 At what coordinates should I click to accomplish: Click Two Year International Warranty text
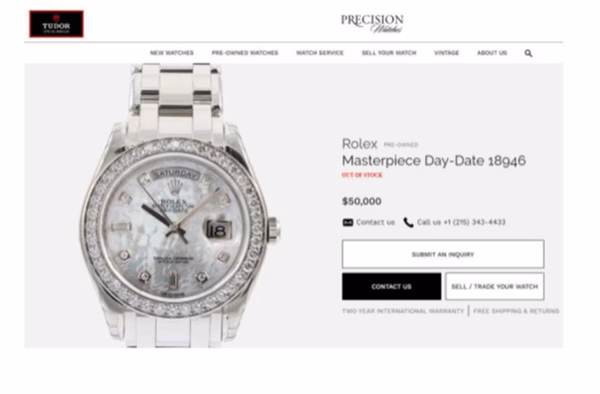point(403,311)
